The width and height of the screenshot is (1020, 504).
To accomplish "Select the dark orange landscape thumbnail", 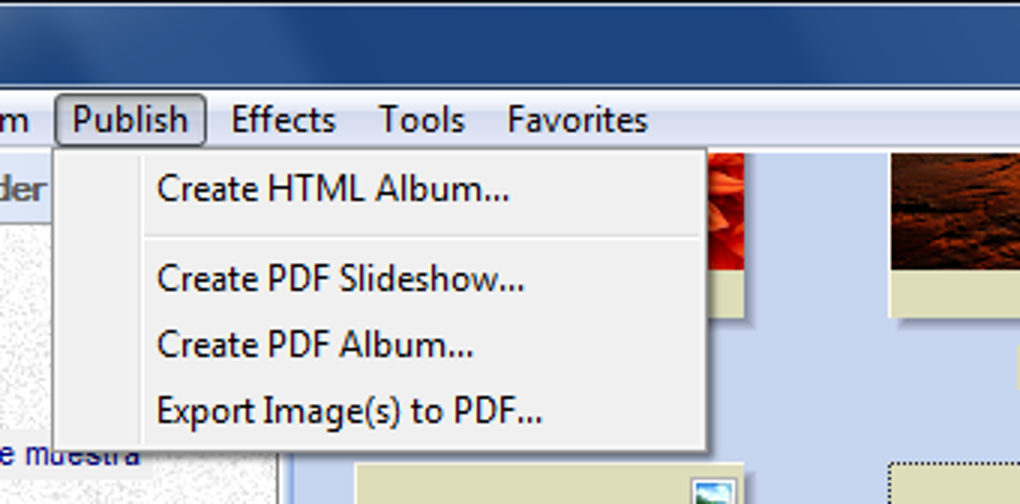I will [x=955, y=211].
